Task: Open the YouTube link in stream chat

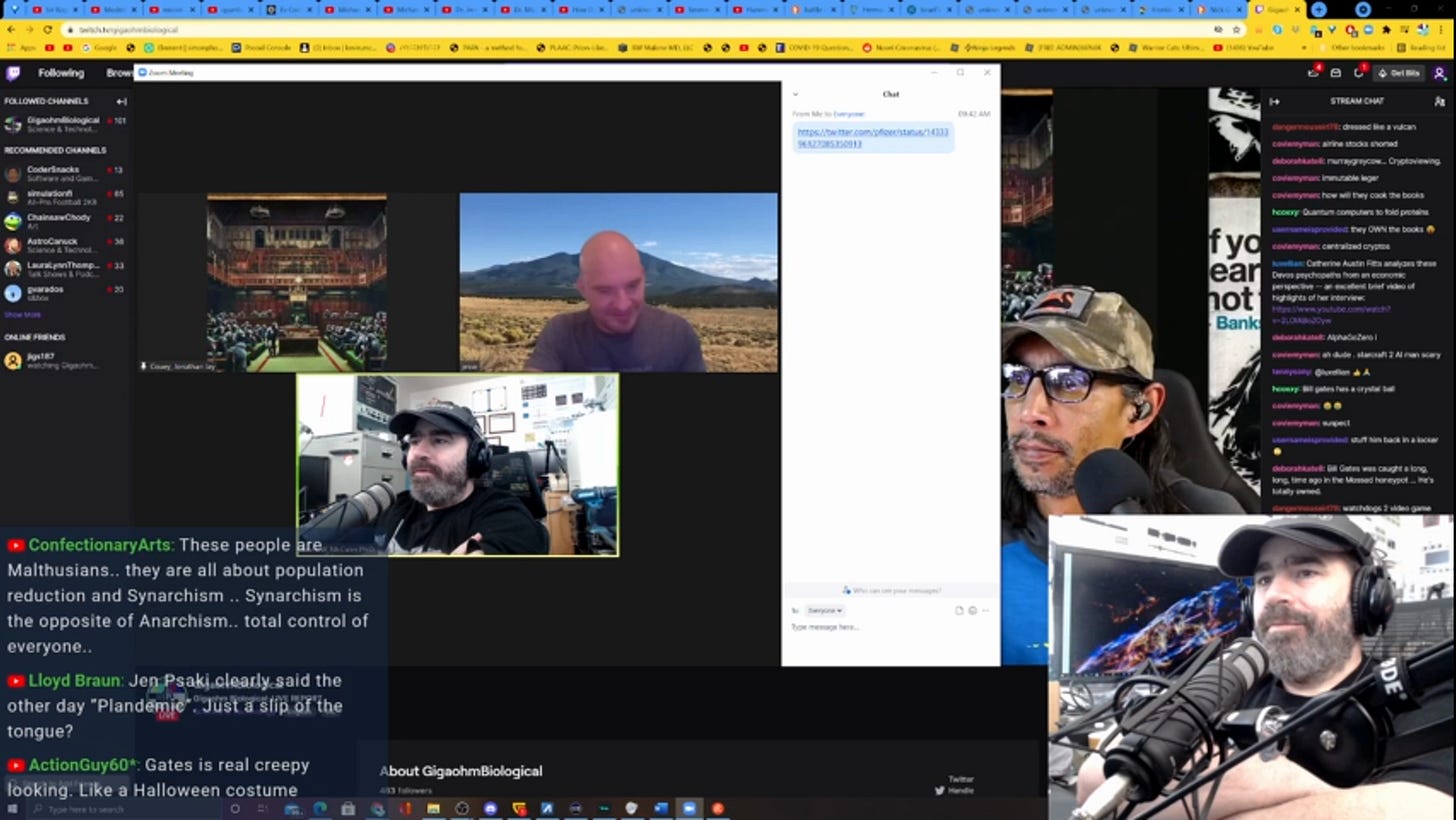Action: [x=1331, y=315]
